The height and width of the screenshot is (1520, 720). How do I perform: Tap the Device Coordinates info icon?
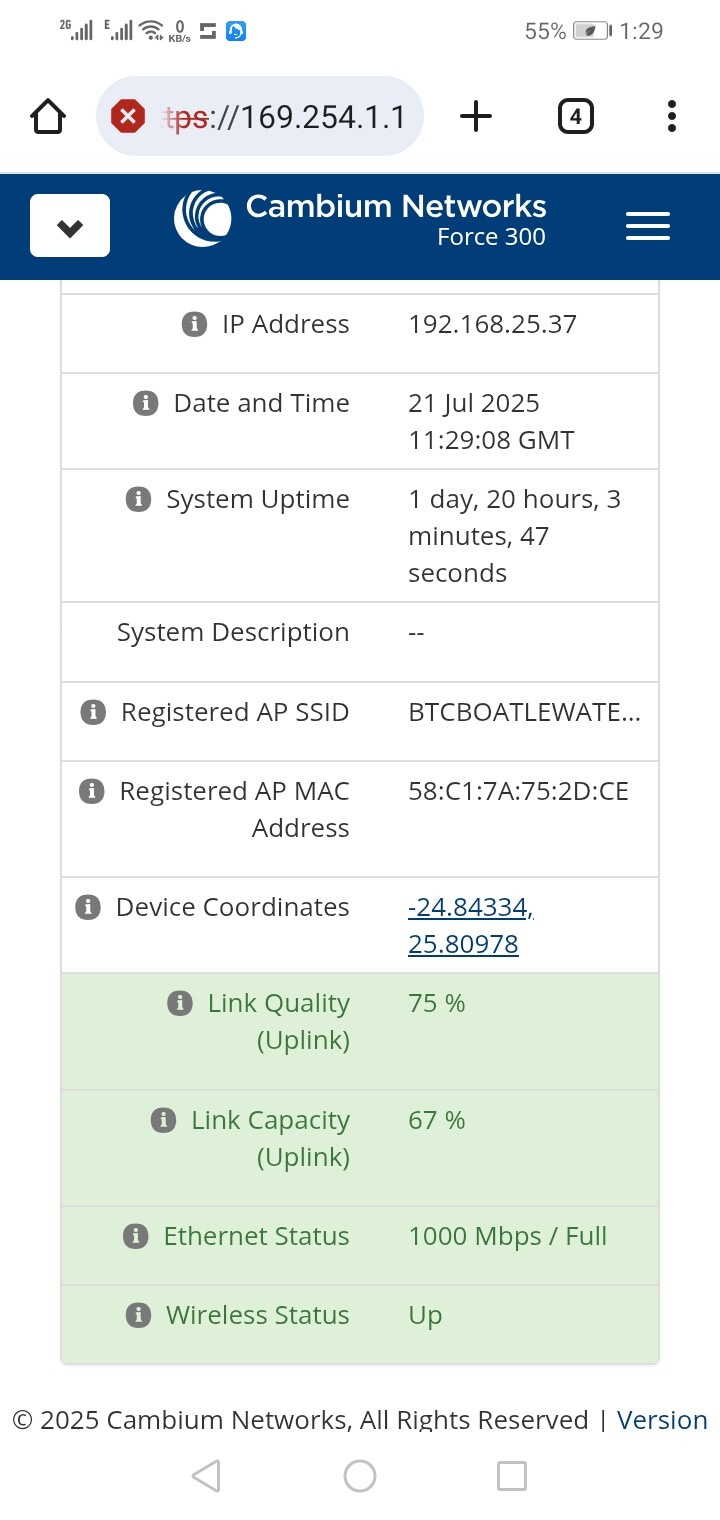click(x=88, y=907)
